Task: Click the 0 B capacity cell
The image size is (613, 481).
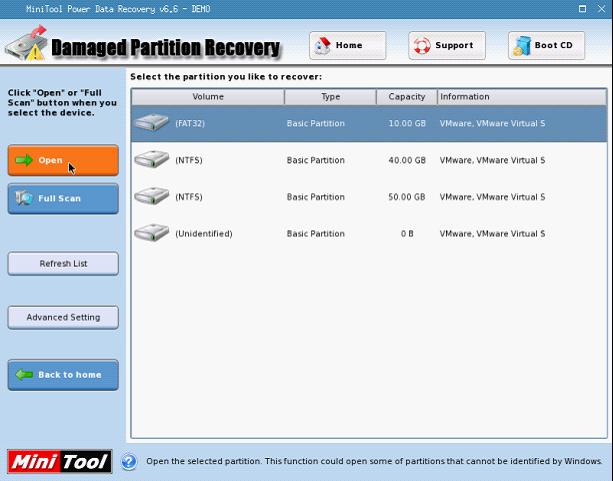Action: [x=407, y=234]
